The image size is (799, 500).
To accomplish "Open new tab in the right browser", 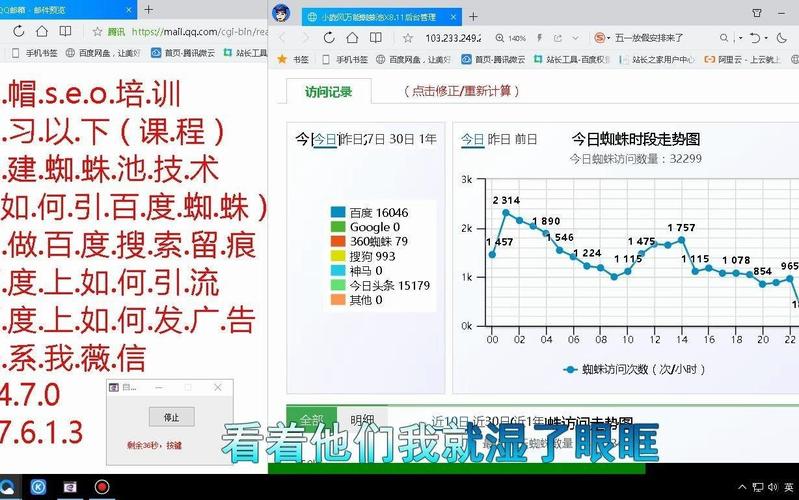I will (x=473, y=17).
